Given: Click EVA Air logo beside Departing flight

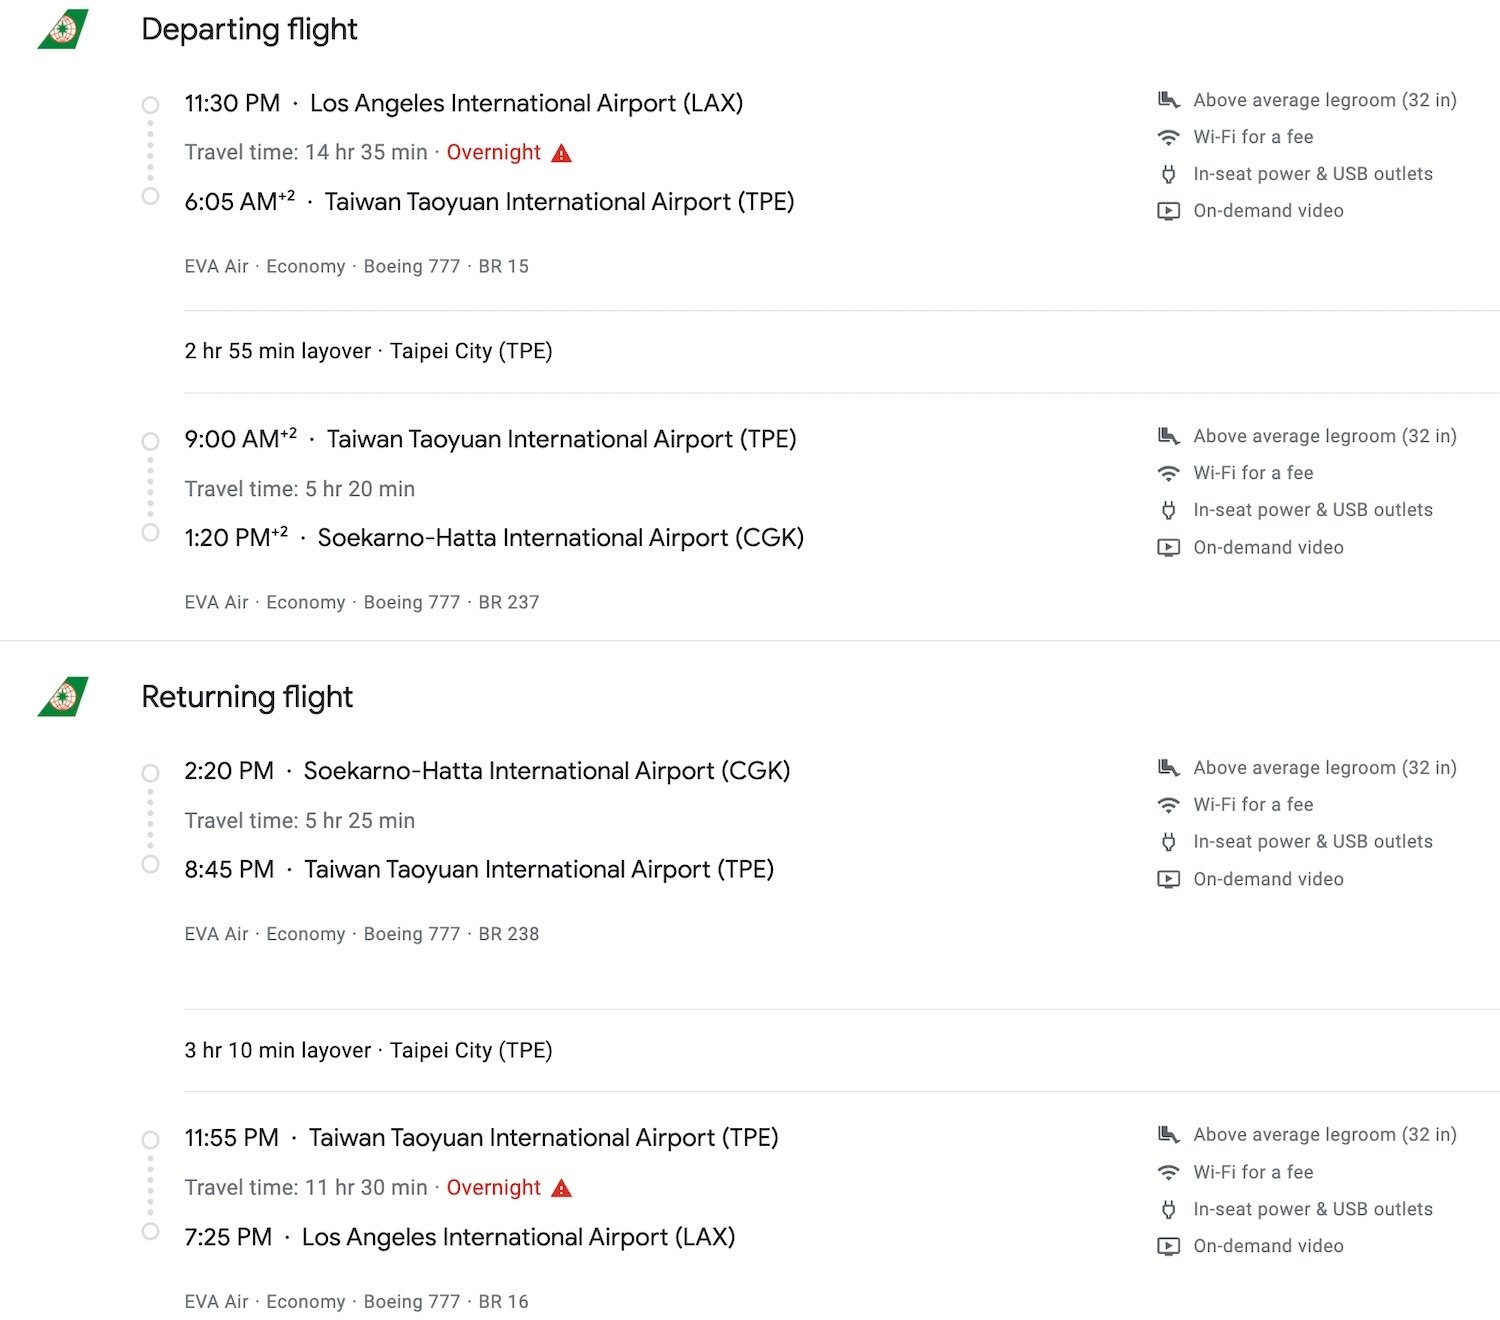Looking at the screenshot, I should 63,29.
